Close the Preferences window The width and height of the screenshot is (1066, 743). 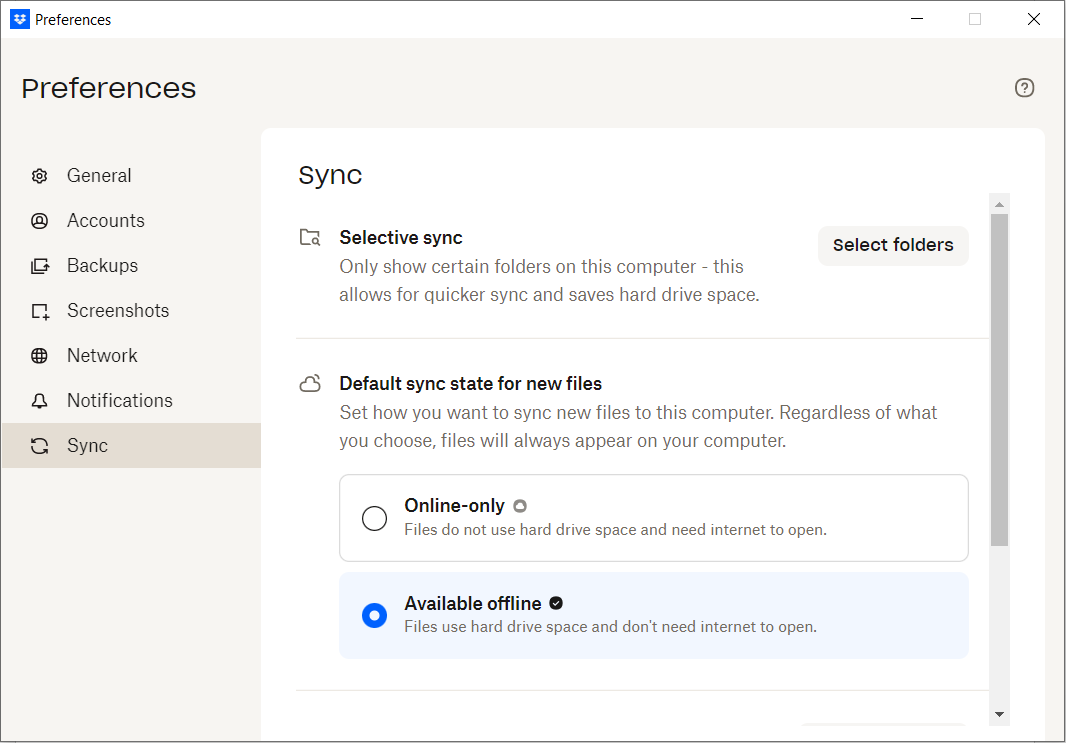pyautogui.click(x=1033, y=19)
